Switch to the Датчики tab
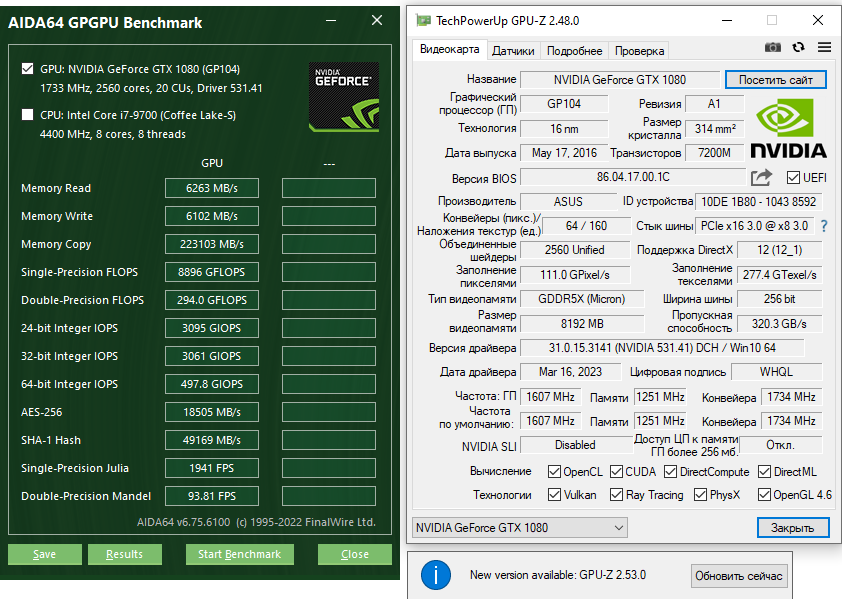Screen dimensions: 842x599 [x=513, y=51]
